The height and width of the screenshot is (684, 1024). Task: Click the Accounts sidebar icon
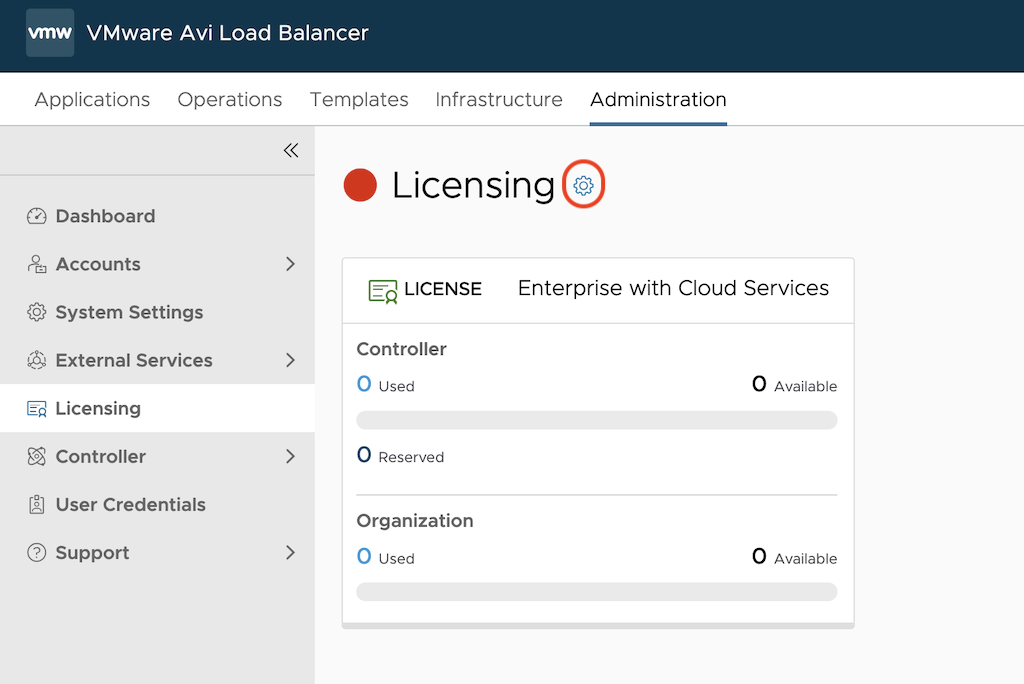37,264
